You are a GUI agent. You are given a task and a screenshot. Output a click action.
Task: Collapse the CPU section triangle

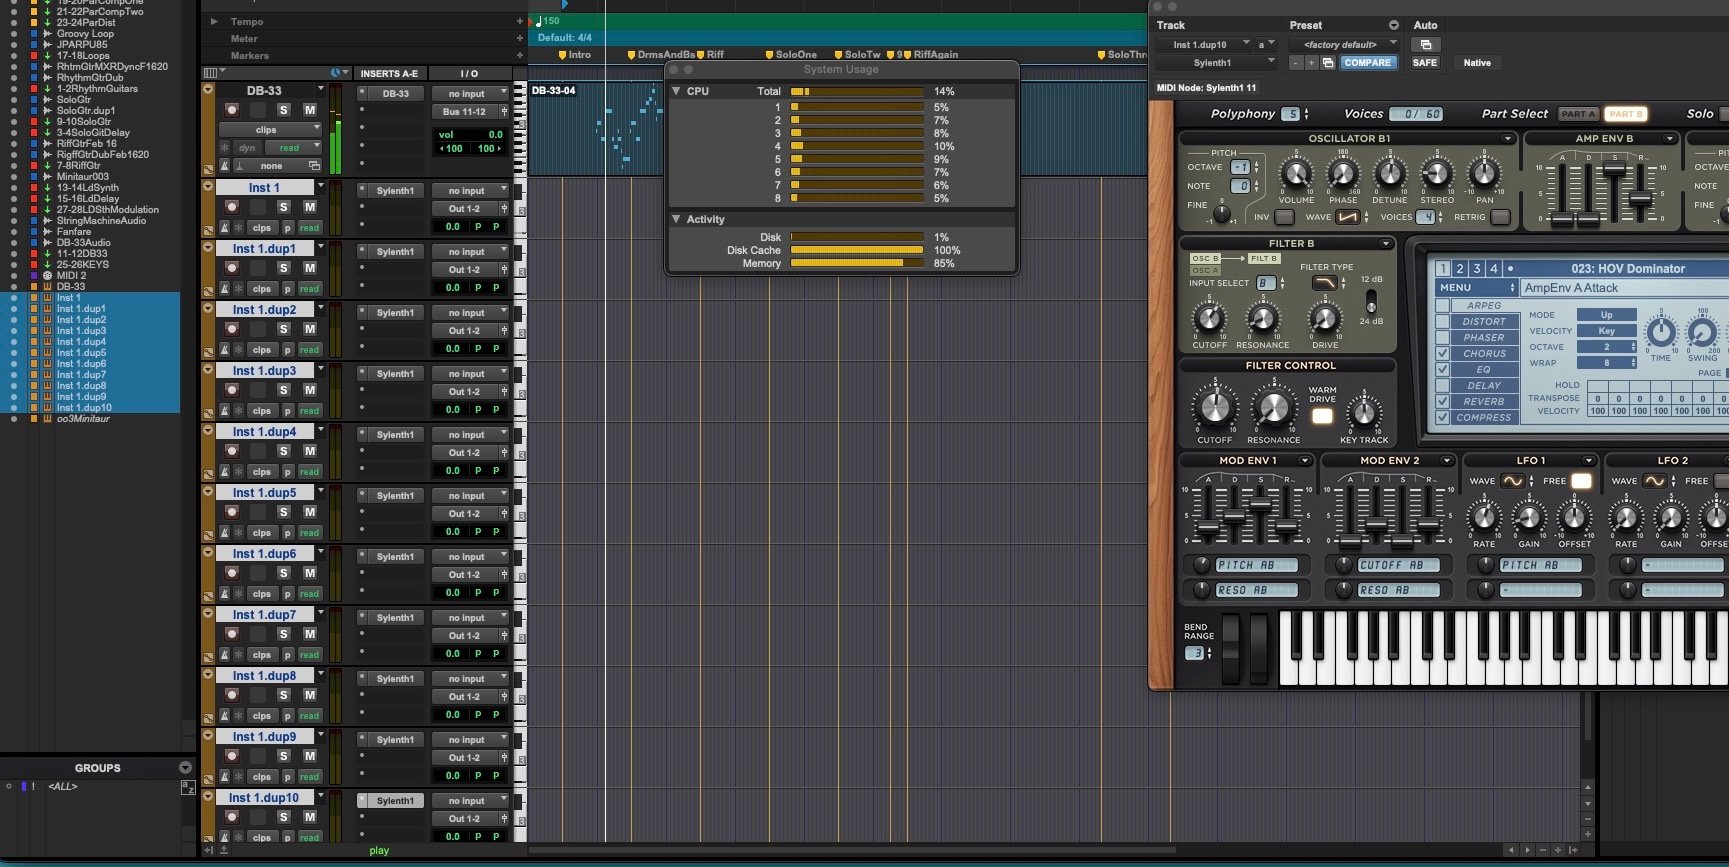[676, 91]
